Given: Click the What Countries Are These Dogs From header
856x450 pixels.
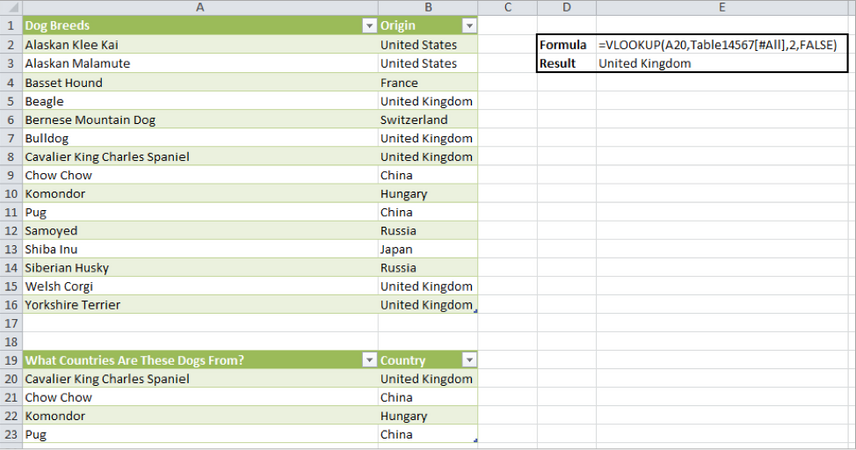Looking at the screenshot, I should (200, 360).
